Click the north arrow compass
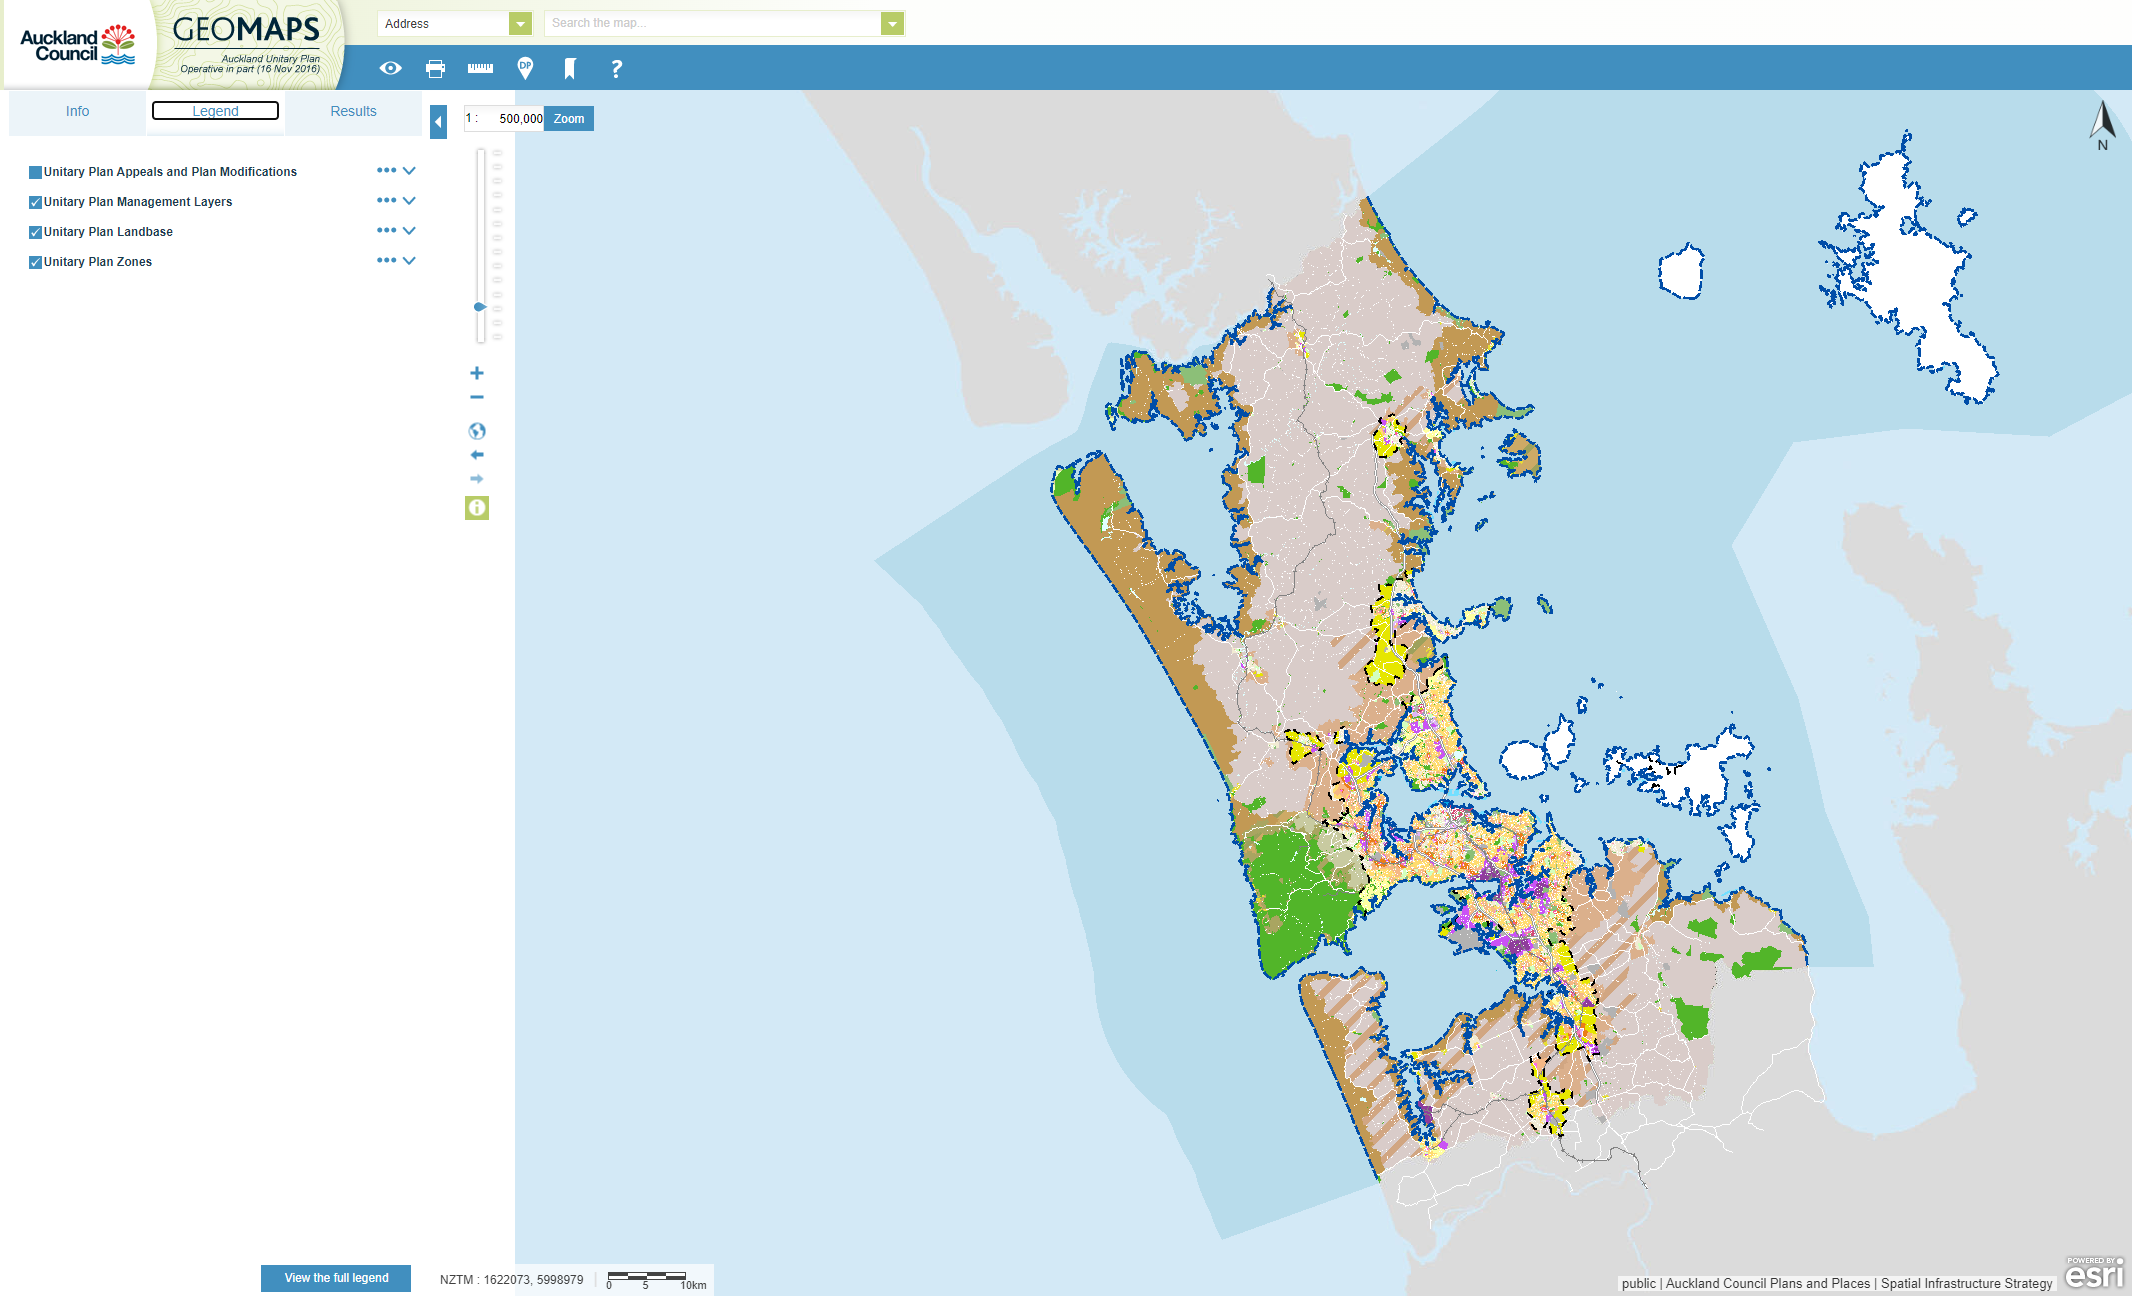The height and width of the screenshot is (1296, 2132). (x=2102, y=125)
